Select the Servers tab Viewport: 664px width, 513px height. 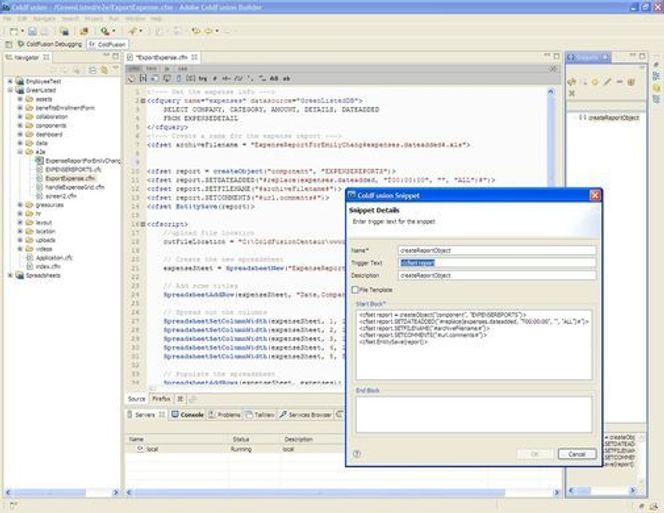click(146, 415)
